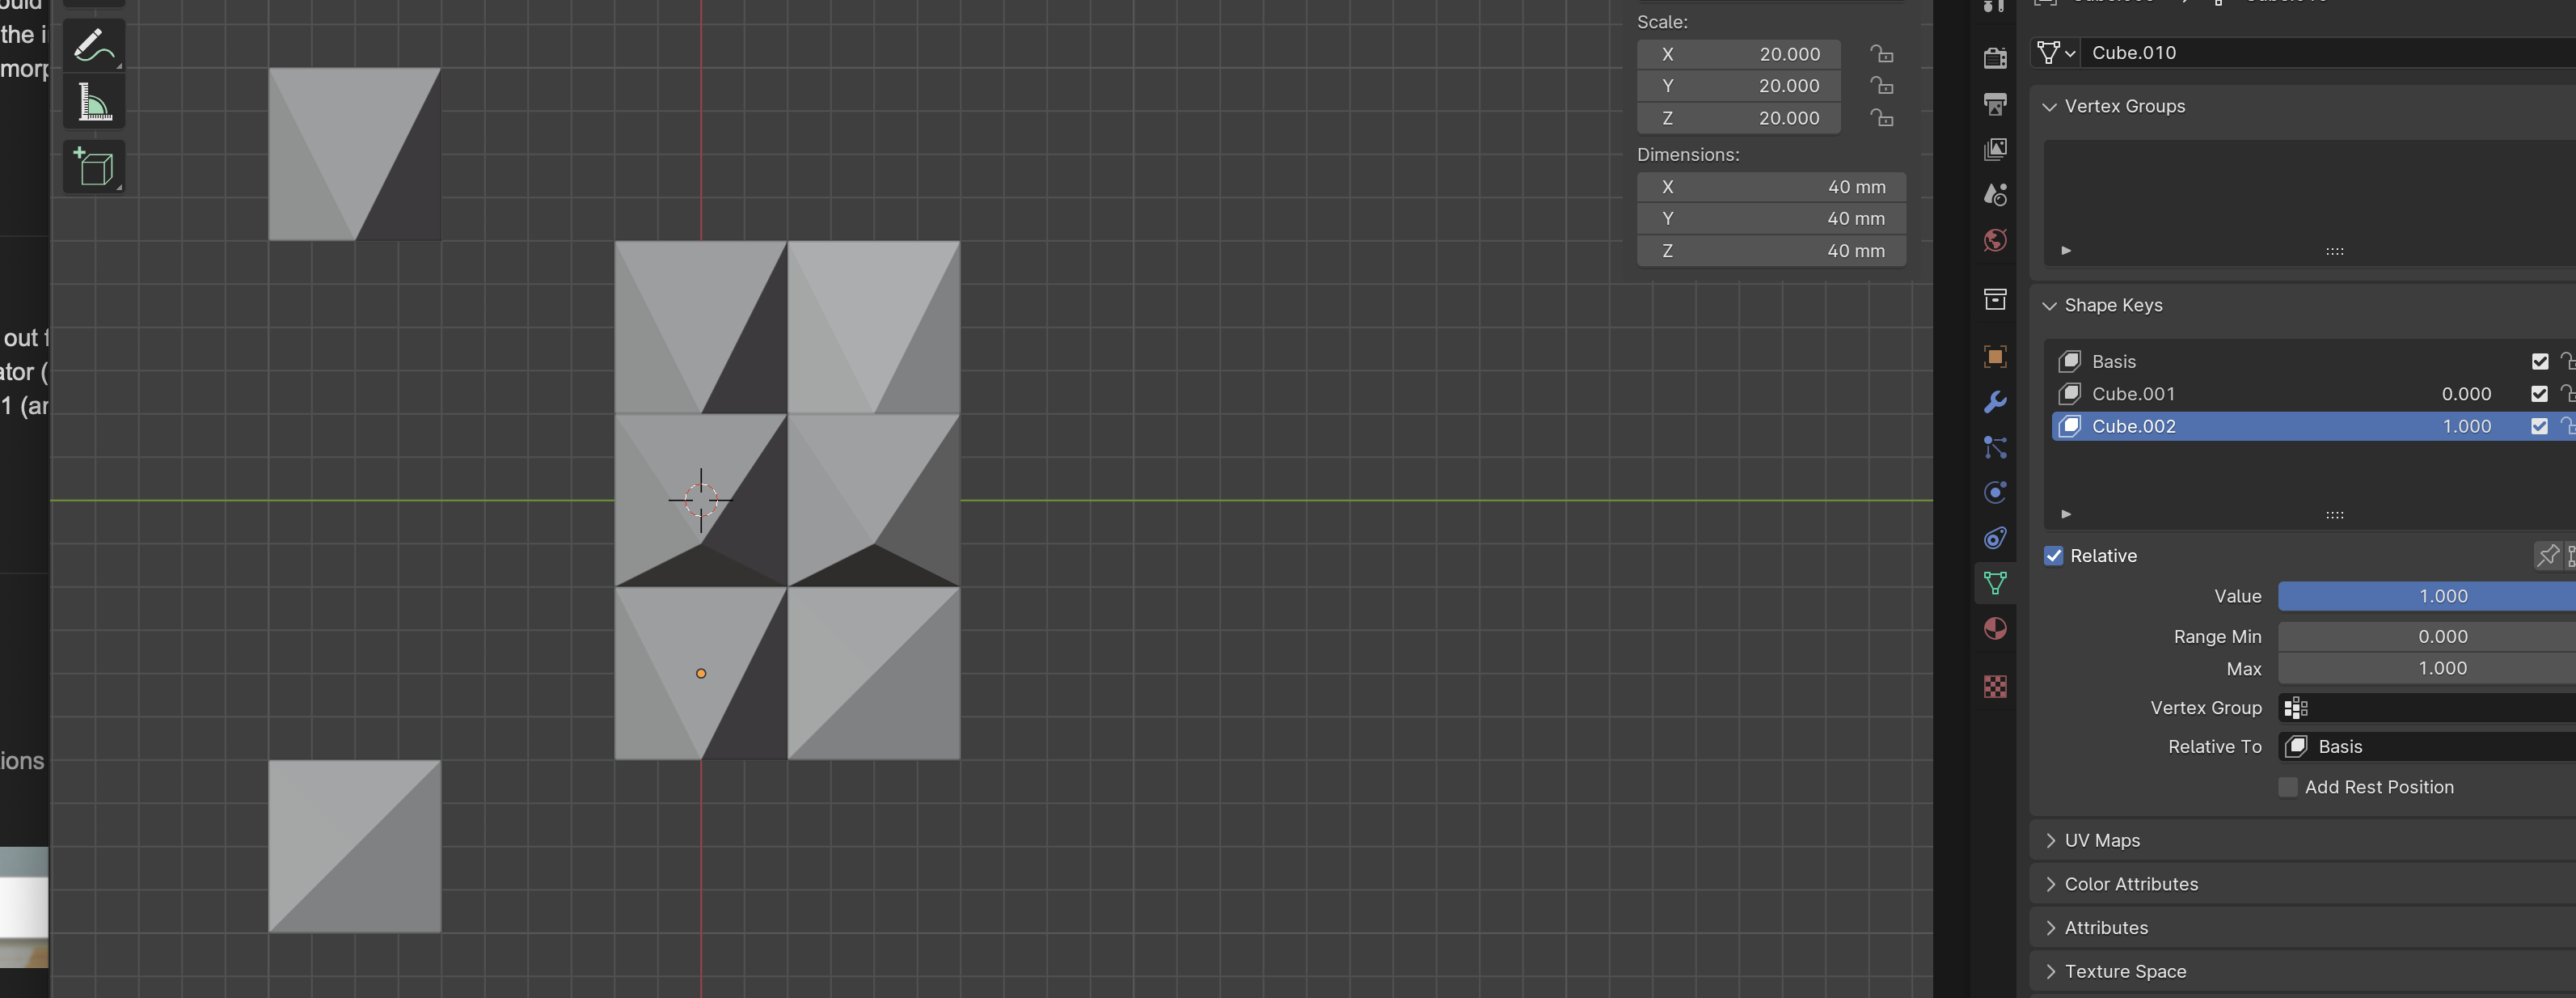Open Material properties tab

pos(1995,628)
